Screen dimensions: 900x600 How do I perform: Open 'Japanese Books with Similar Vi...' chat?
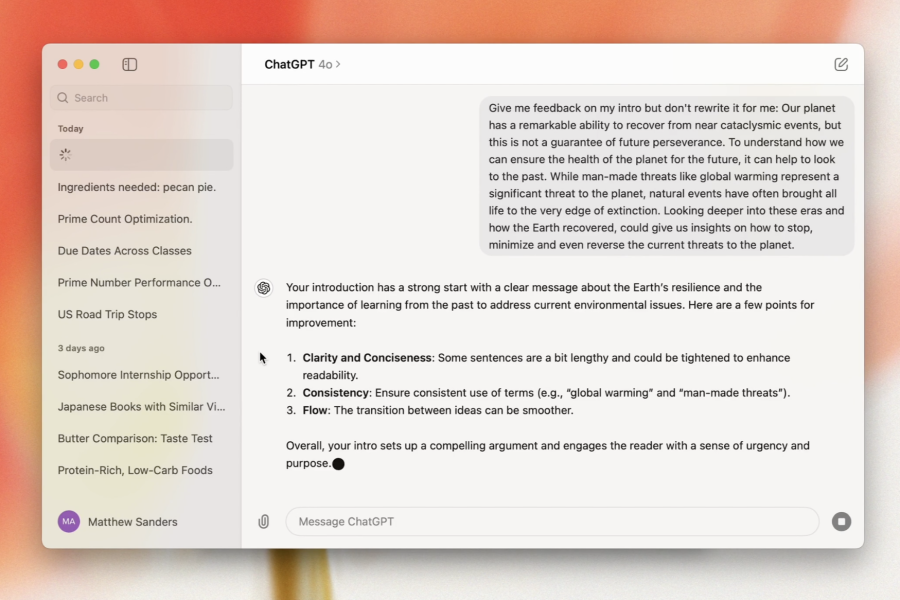click(141, 407)
